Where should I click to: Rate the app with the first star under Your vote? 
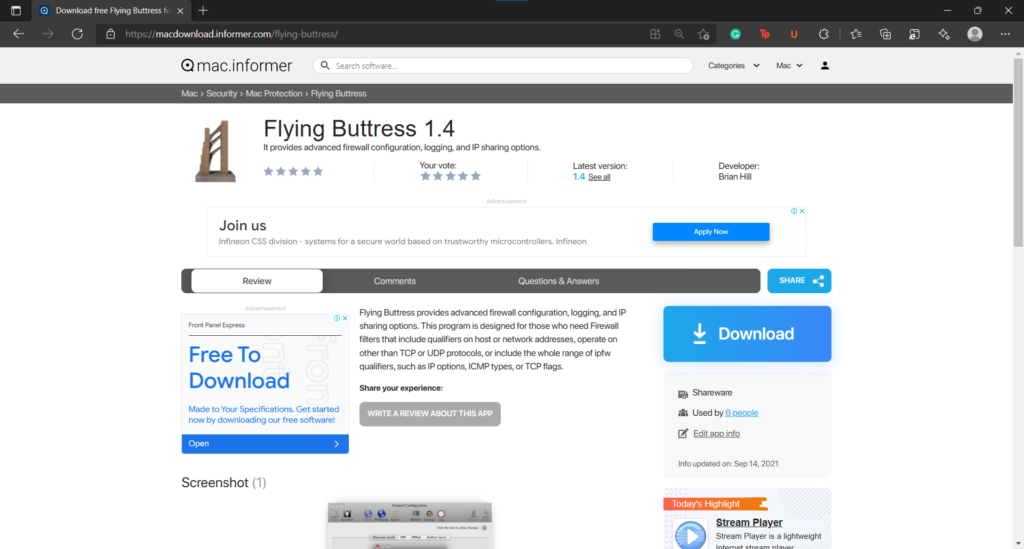[x=425, y=176]
